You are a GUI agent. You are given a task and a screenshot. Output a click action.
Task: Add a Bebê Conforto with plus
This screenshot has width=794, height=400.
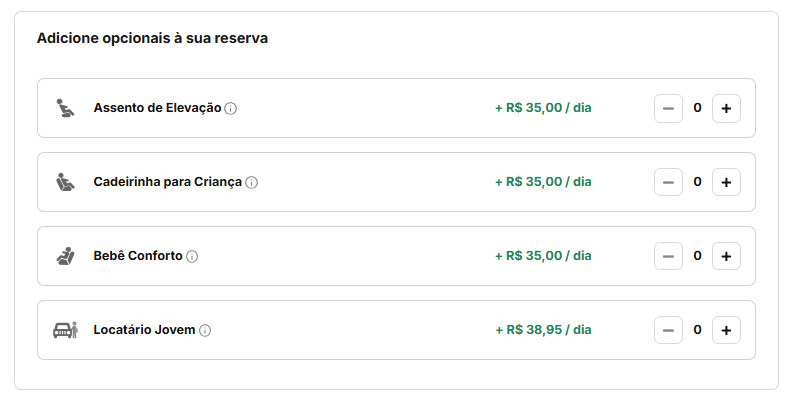(x=726, y=256)
